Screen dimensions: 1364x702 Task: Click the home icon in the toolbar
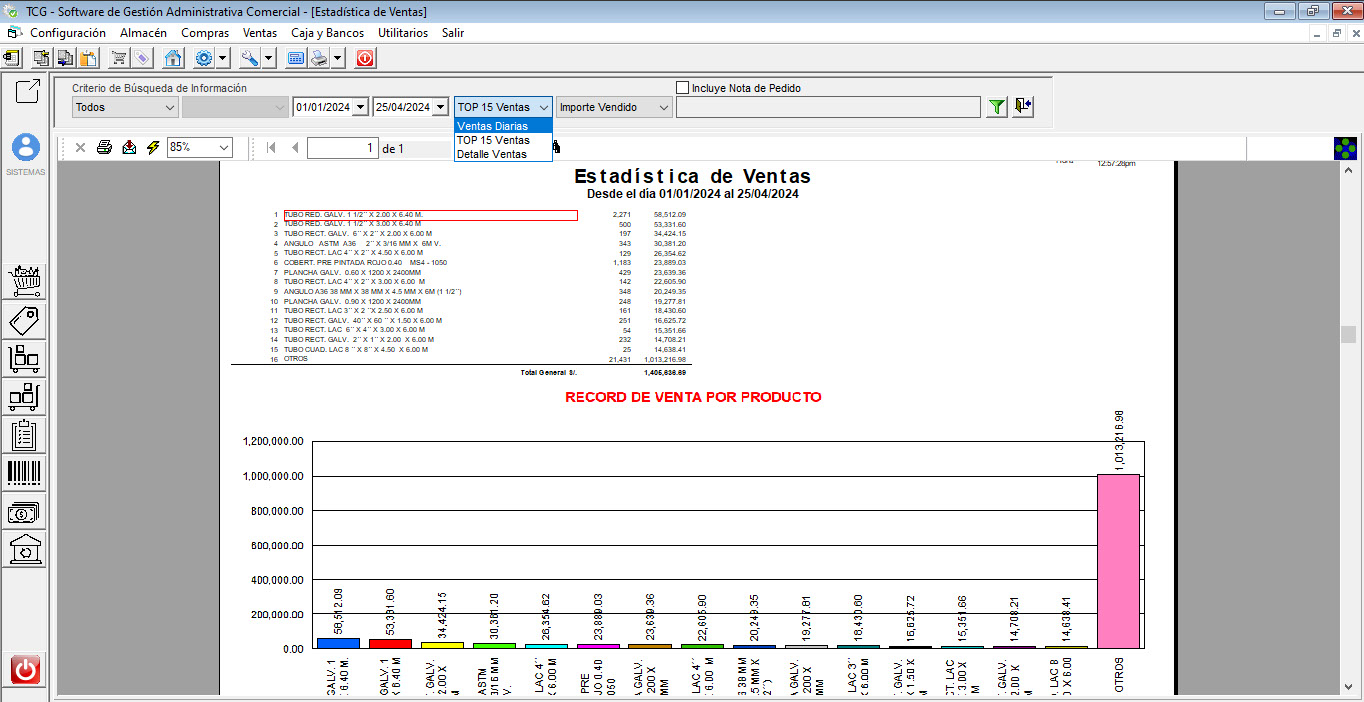[173, 58]
